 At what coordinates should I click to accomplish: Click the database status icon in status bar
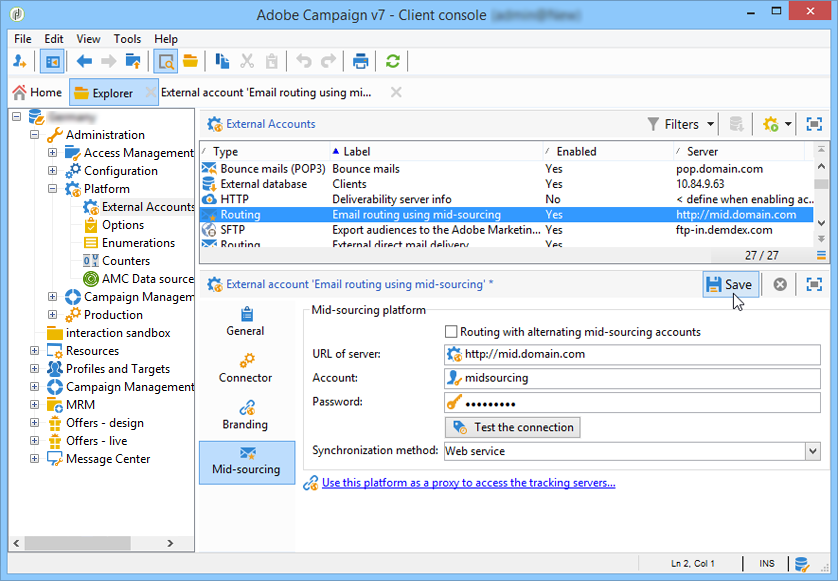(802, 564)
